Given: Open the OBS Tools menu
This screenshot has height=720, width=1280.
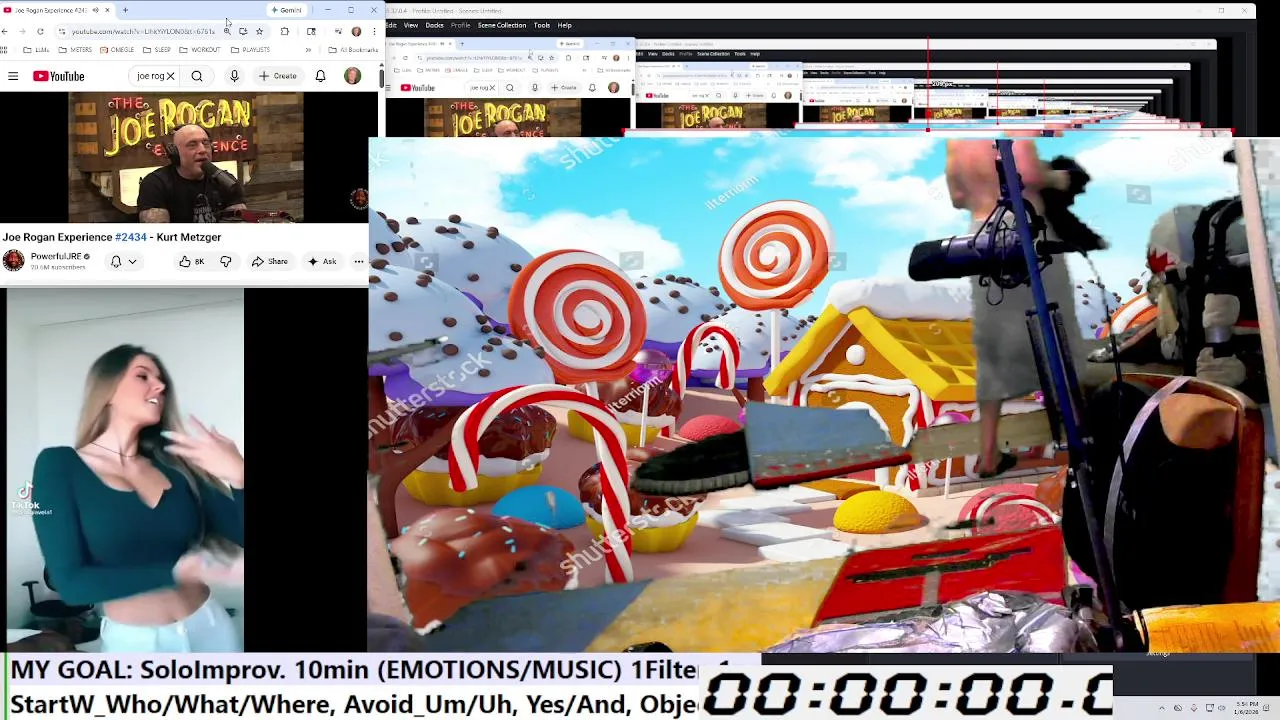Looking at the screenshot, I should point(541,25).
